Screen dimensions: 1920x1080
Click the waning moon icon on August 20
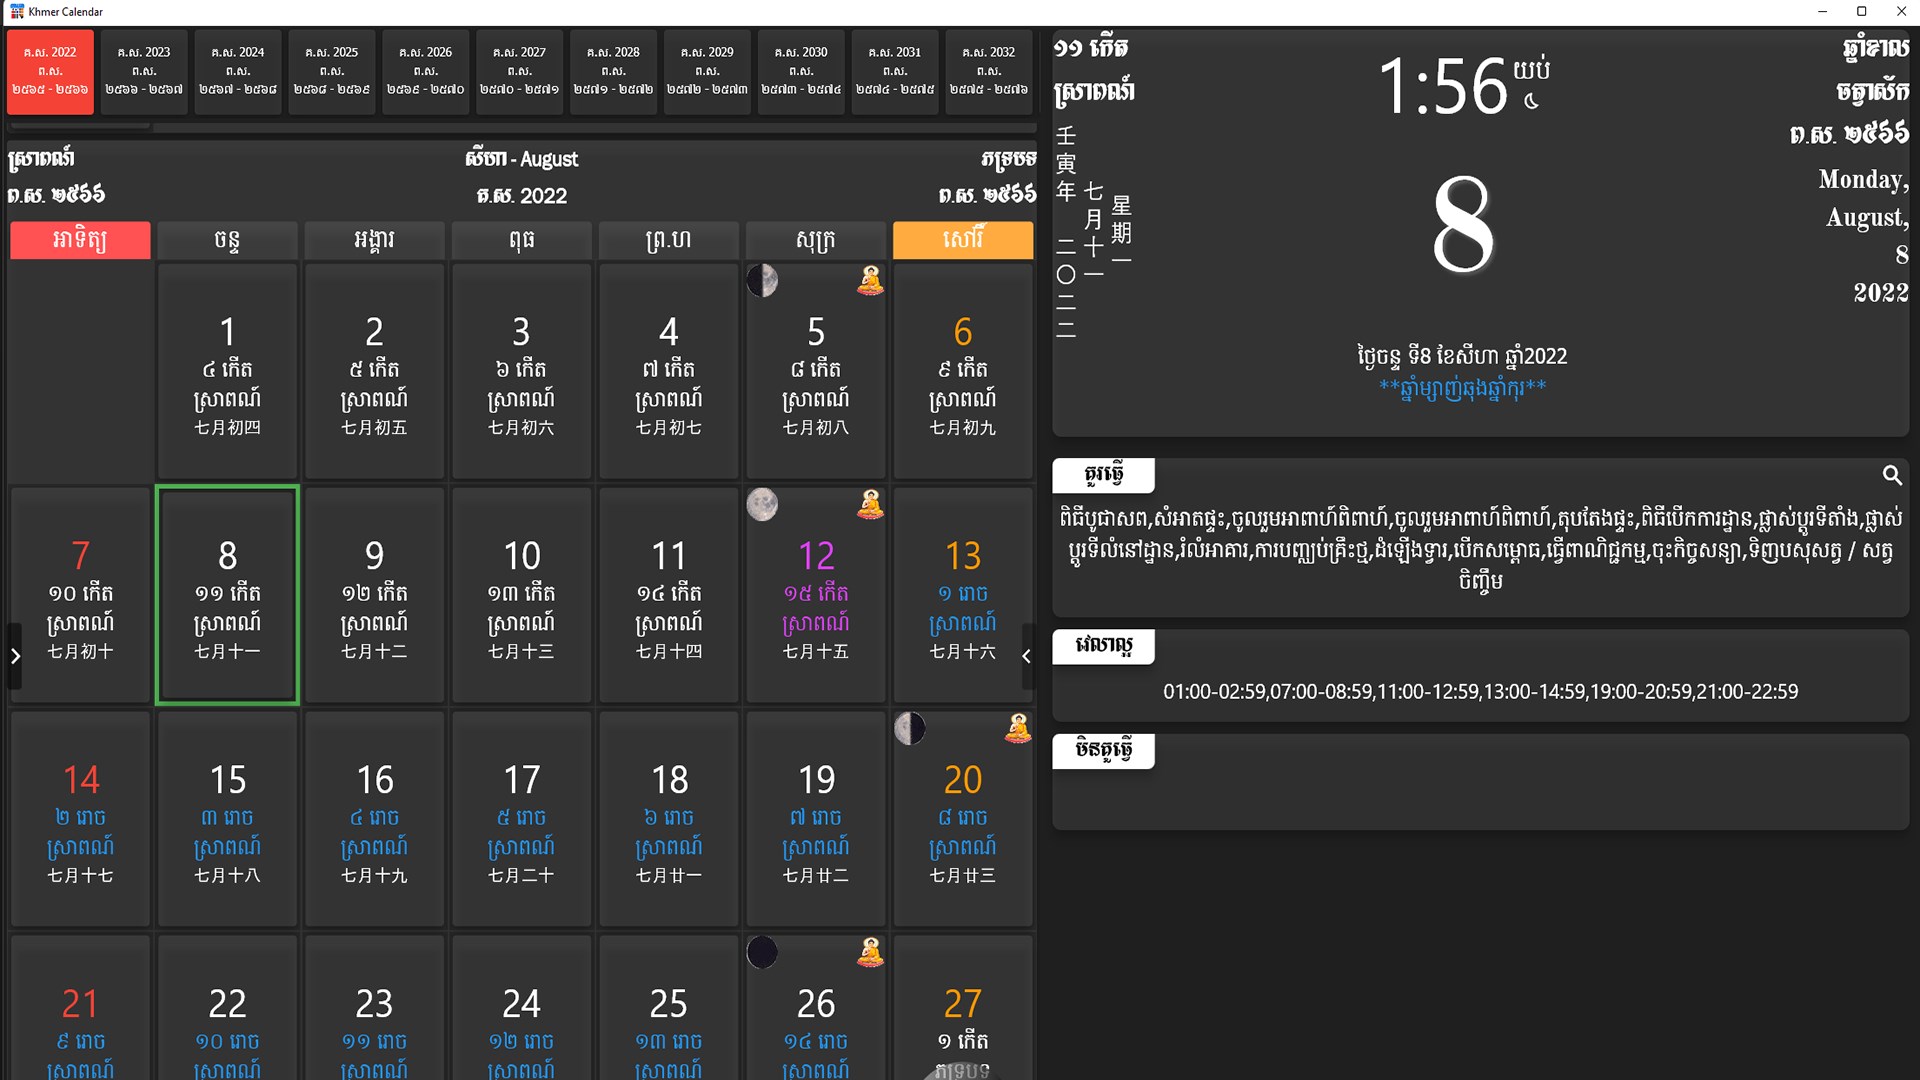[x=909, y=729]
